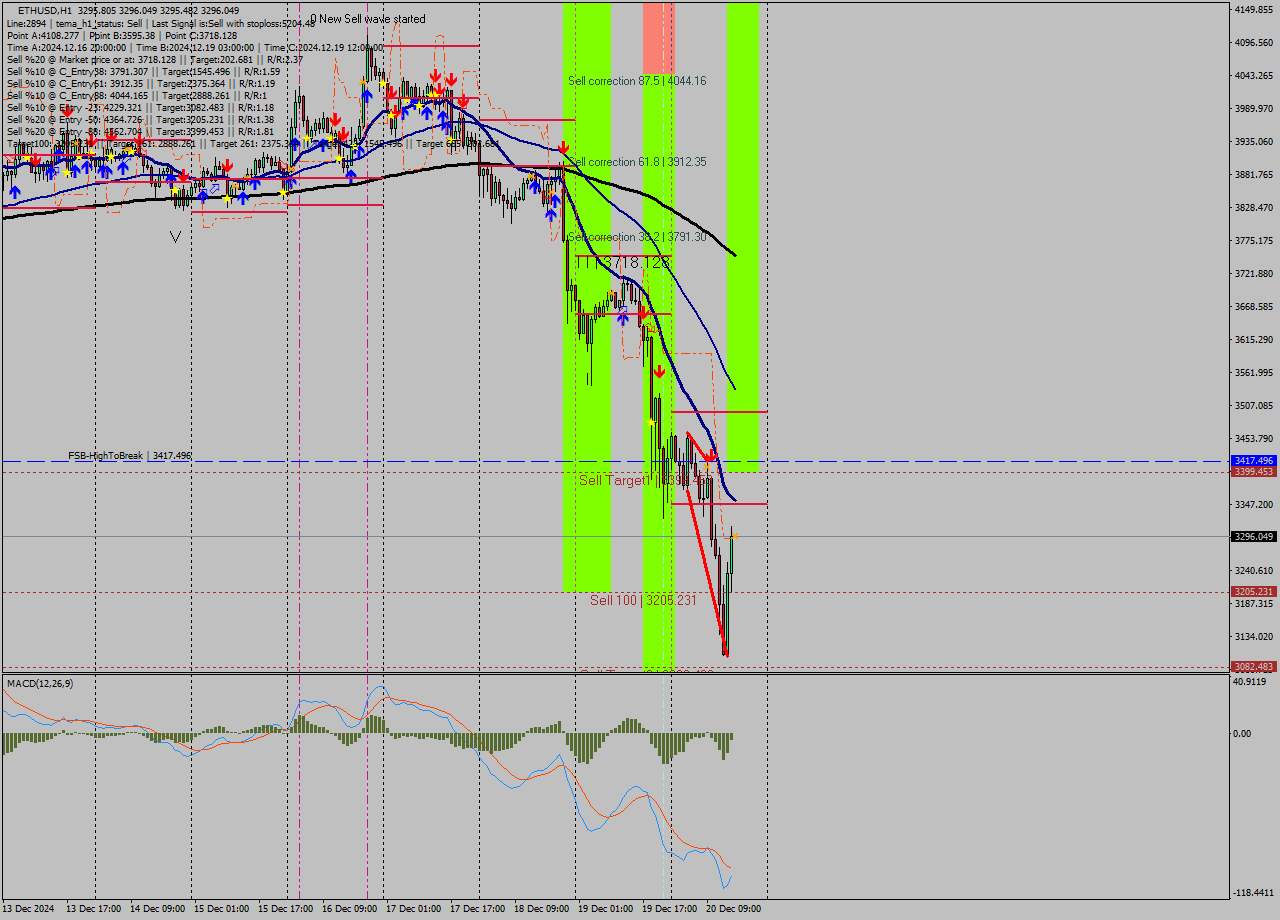
Task: Click the '19 Dec 17:00' time axis label
Action: click(x=670, y=909)
